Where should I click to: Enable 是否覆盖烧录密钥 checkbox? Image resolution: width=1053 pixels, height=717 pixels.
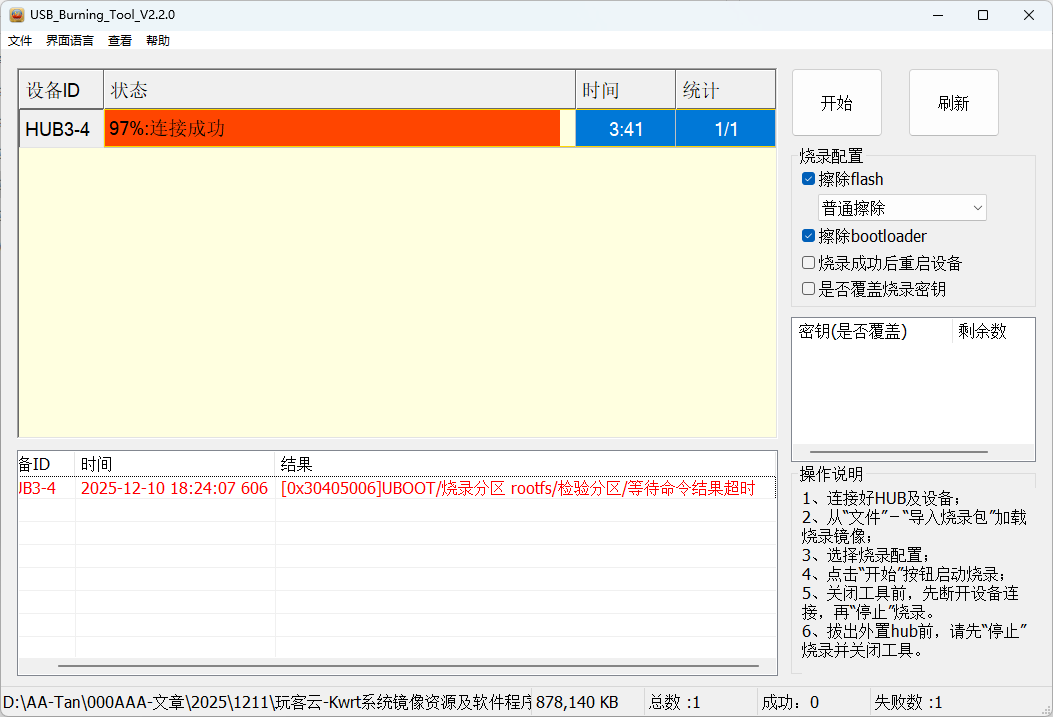[809, 289]
